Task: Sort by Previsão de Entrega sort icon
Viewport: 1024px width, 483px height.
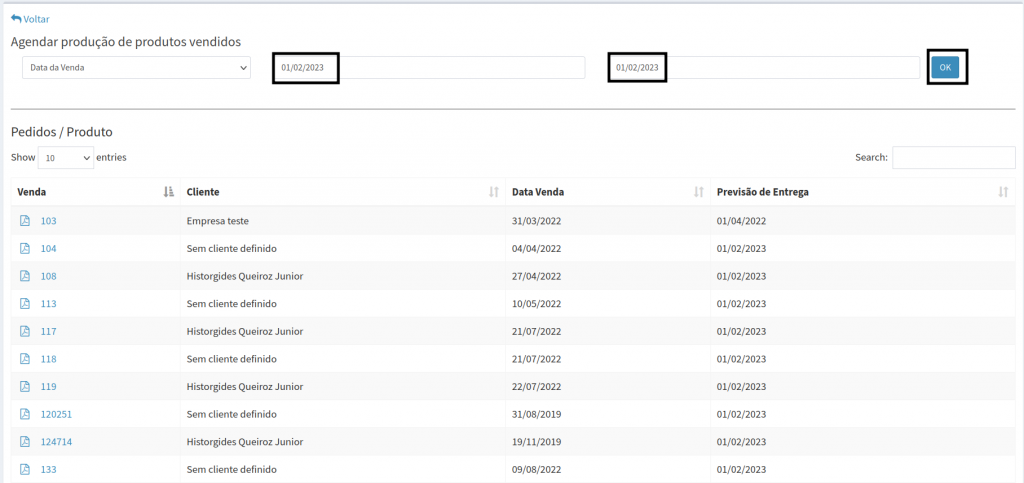Action: pyautogui.click(x=1003, y=192)
